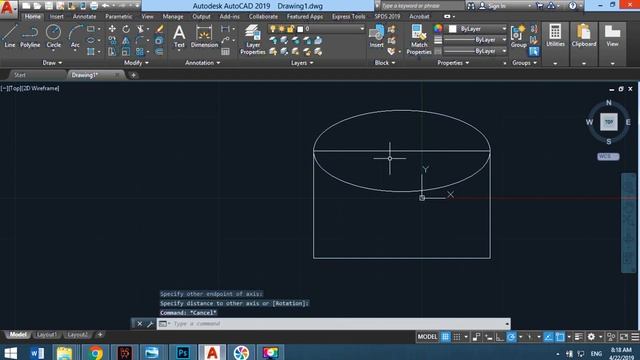Toggle ortho mode in status bar

[x=500, y=337]
